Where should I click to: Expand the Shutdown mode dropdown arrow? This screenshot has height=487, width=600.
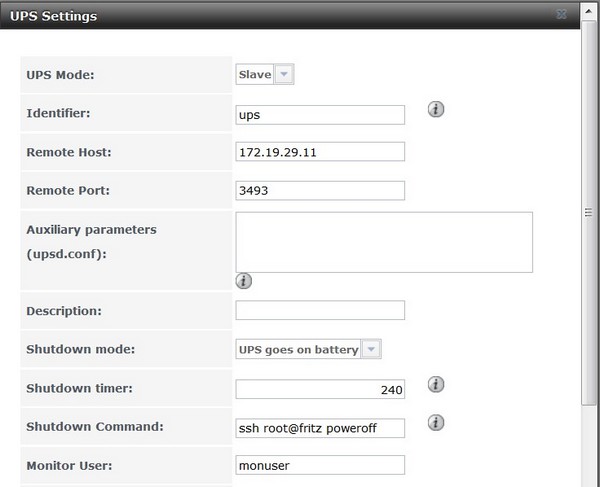coord(371,349)
